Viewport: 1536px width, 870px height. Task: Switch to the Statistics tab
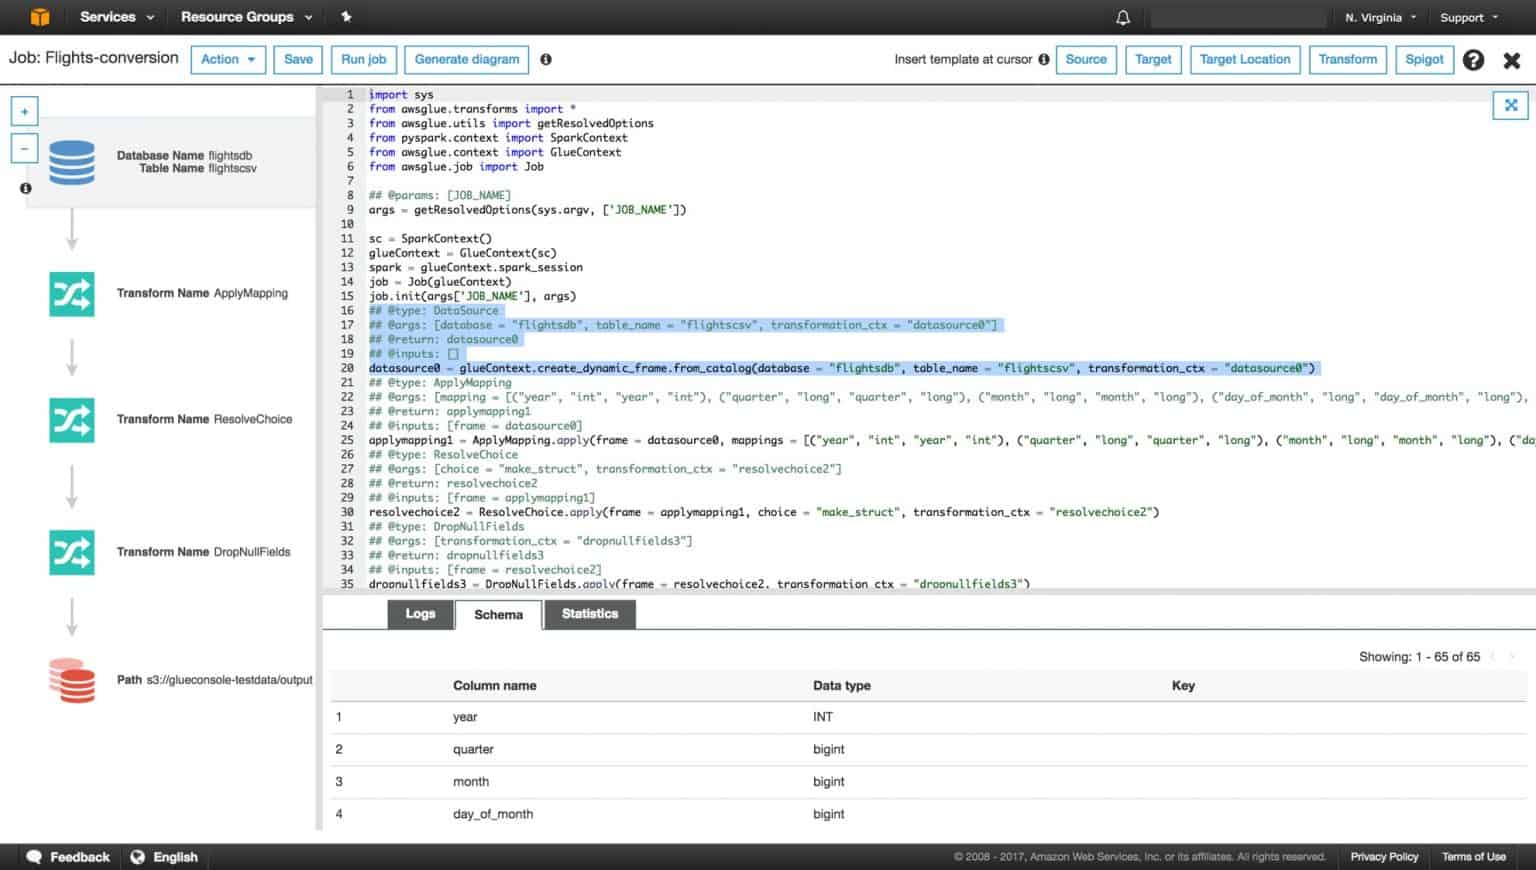[589, 614]
